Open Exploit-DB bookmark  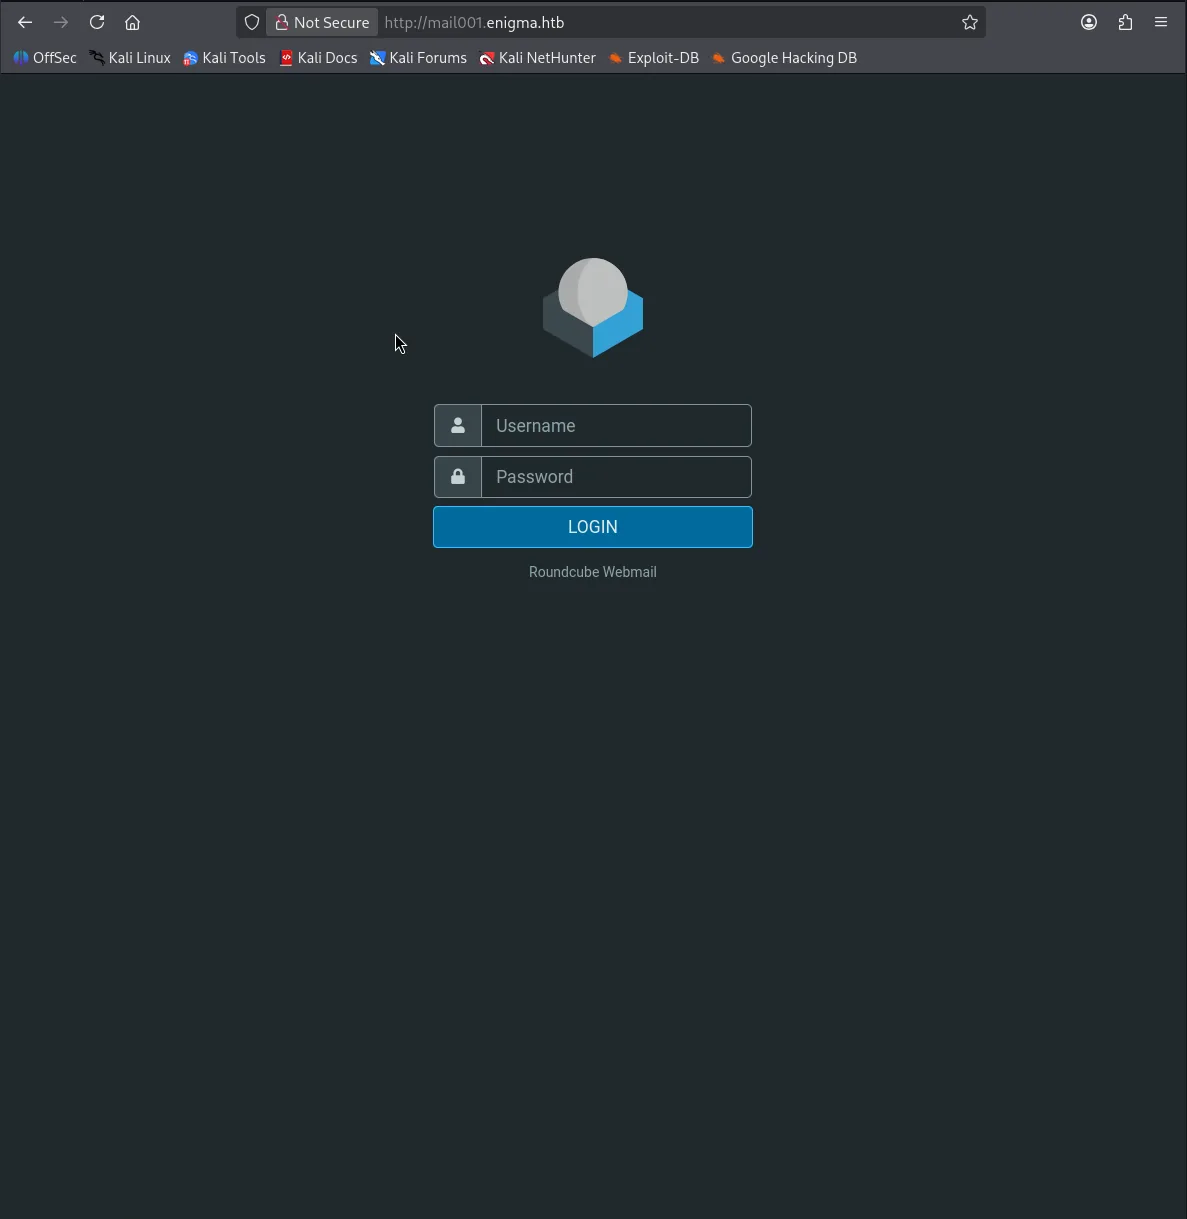click(654, 58)
